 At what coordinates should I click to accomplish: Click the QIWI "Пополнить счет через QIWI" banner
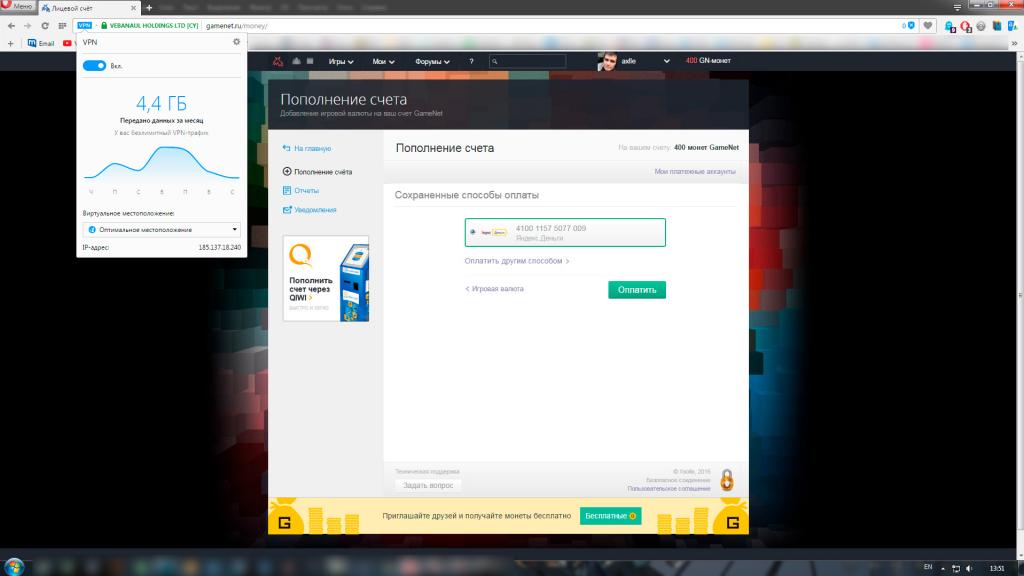(x=326, y=278)
